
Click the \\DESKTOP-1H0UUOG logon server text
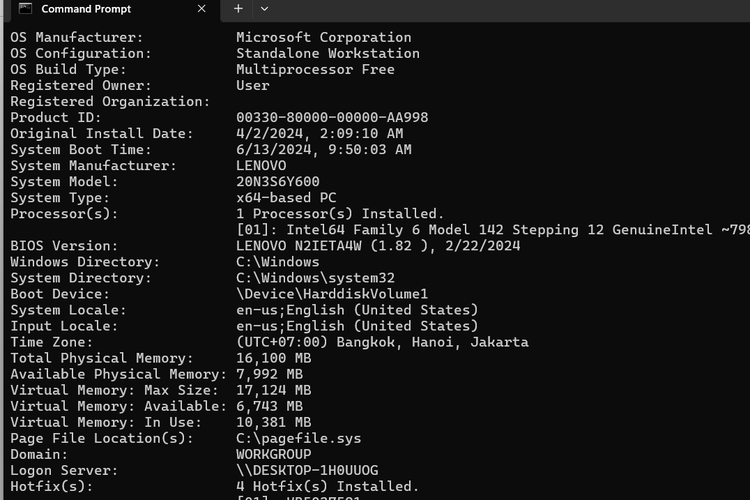[x=307, y=470]
